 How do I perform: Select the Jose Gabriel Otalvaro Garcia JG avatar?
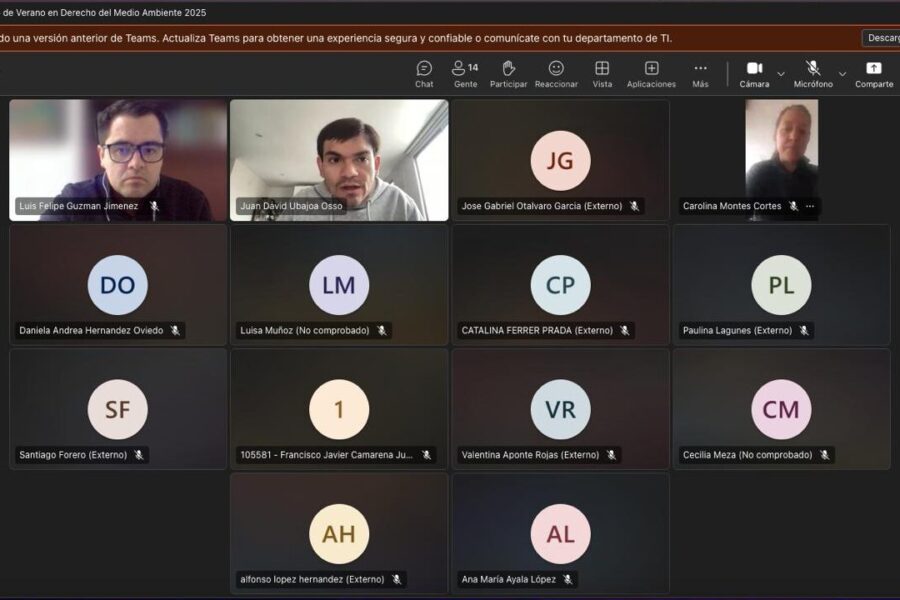(560, 160)
